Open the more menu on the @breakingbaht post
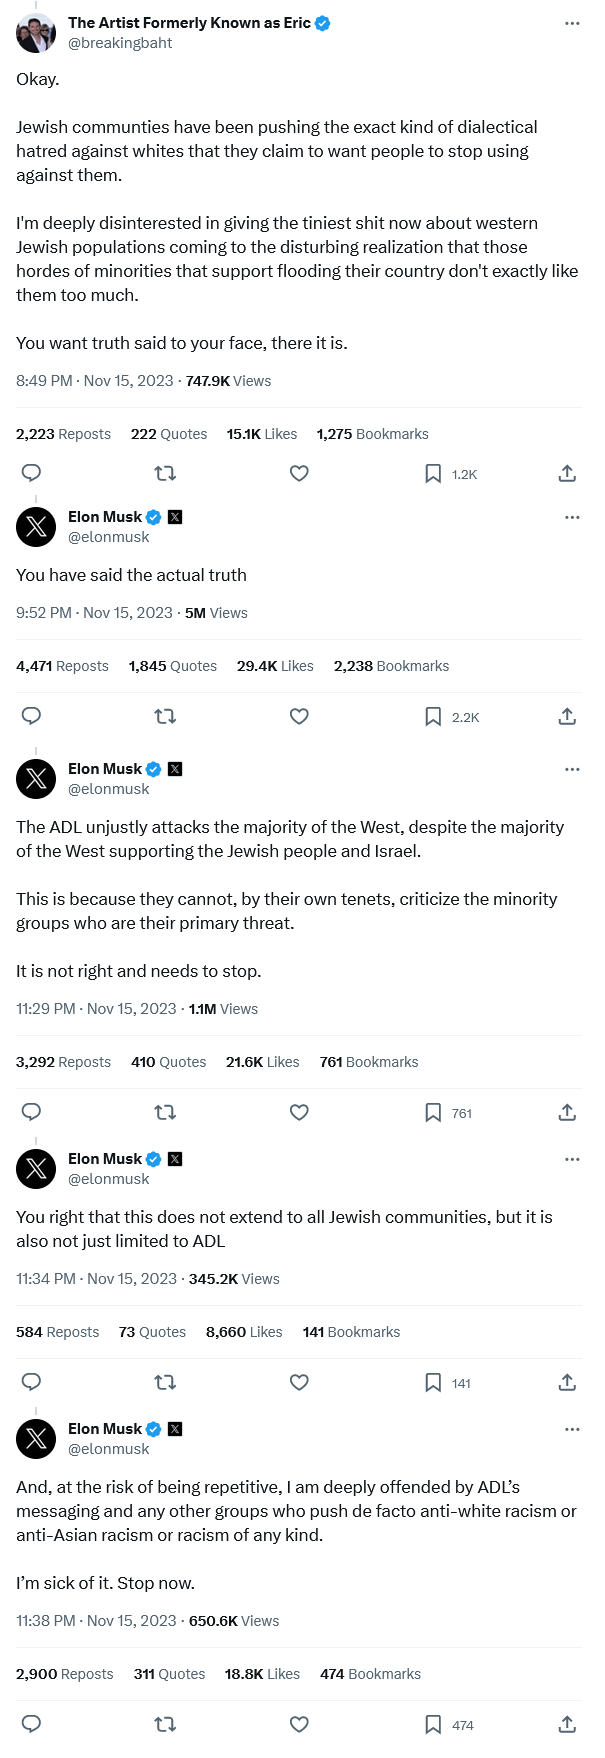 (x=572, y=23)
